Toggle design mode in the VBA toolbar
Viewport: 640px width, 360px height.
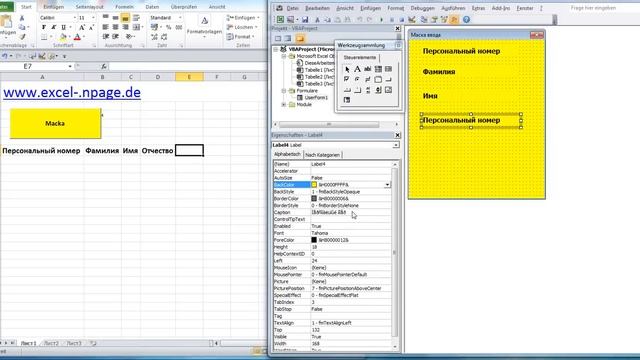(x=412, y=20)
